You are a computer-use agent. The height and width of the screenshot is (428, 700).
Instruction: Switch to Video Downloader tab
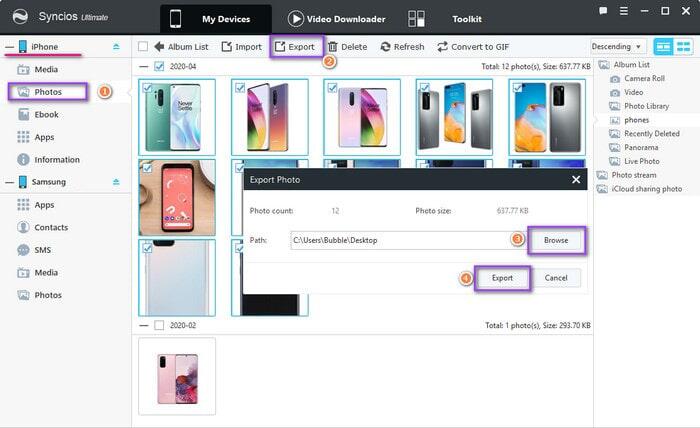[x=336, y=19]
